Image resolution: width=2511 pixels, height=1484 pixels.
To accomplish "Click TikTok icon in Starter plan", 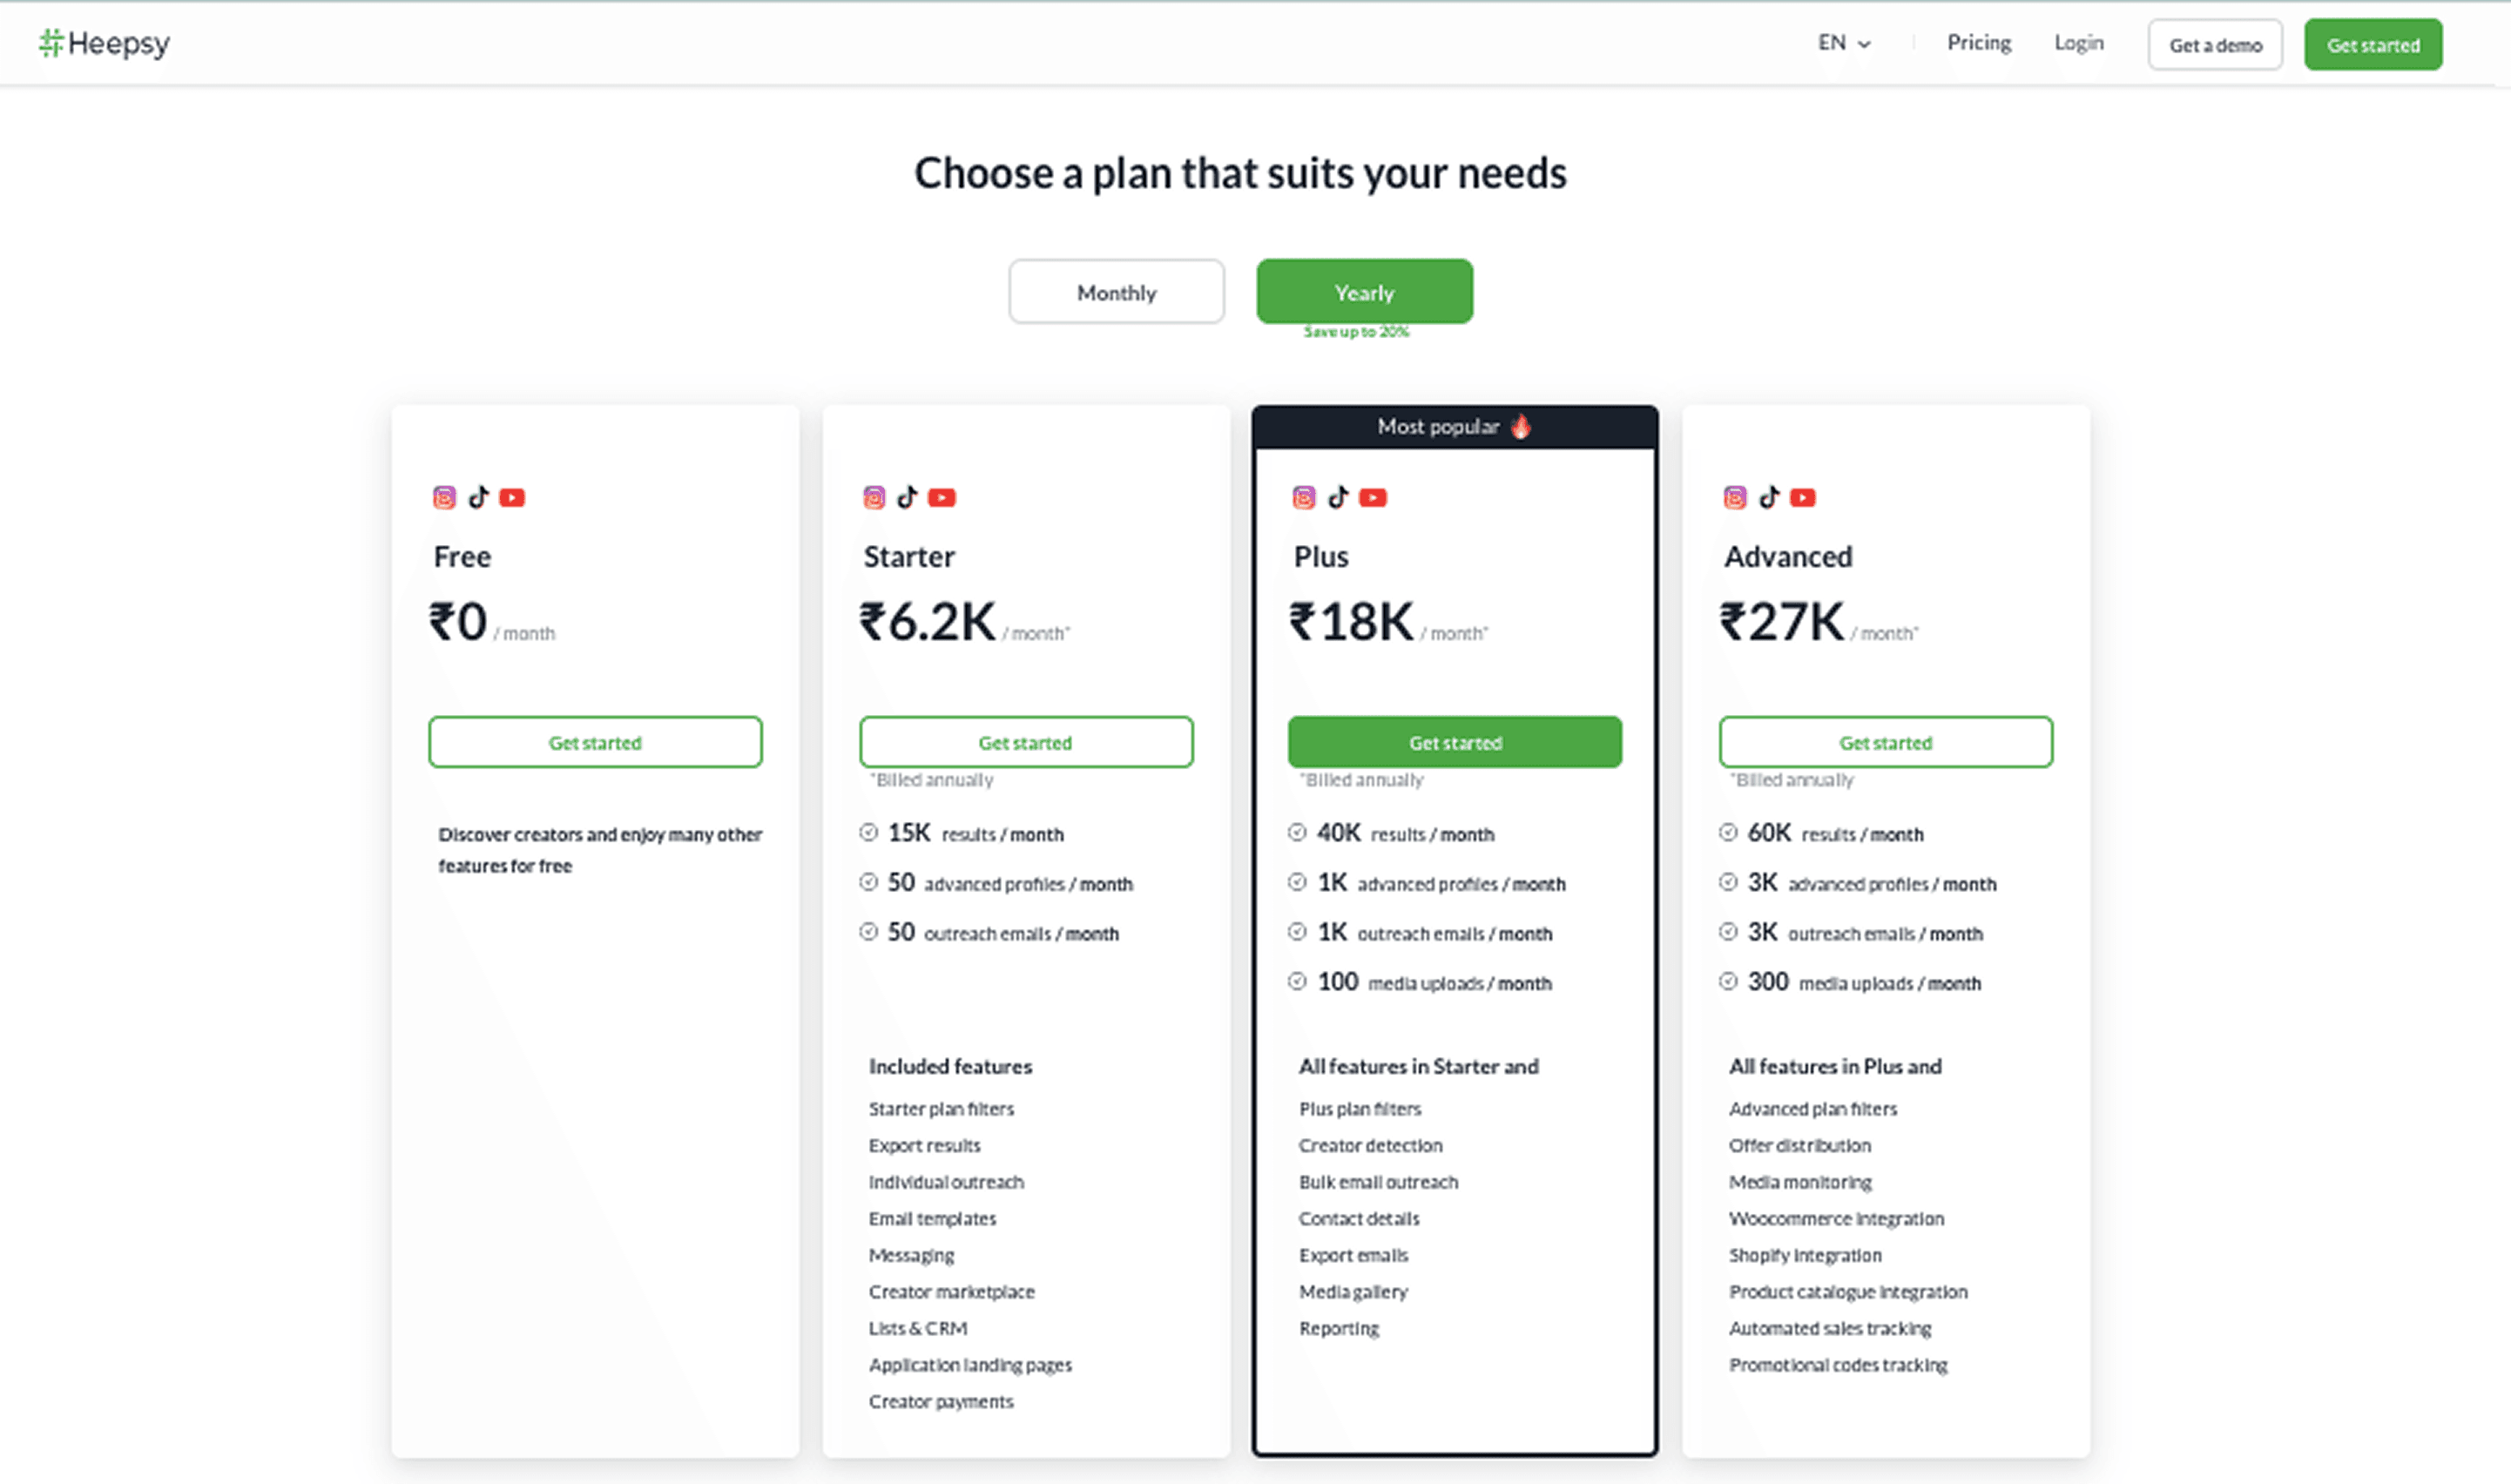I will pos(907,497).
